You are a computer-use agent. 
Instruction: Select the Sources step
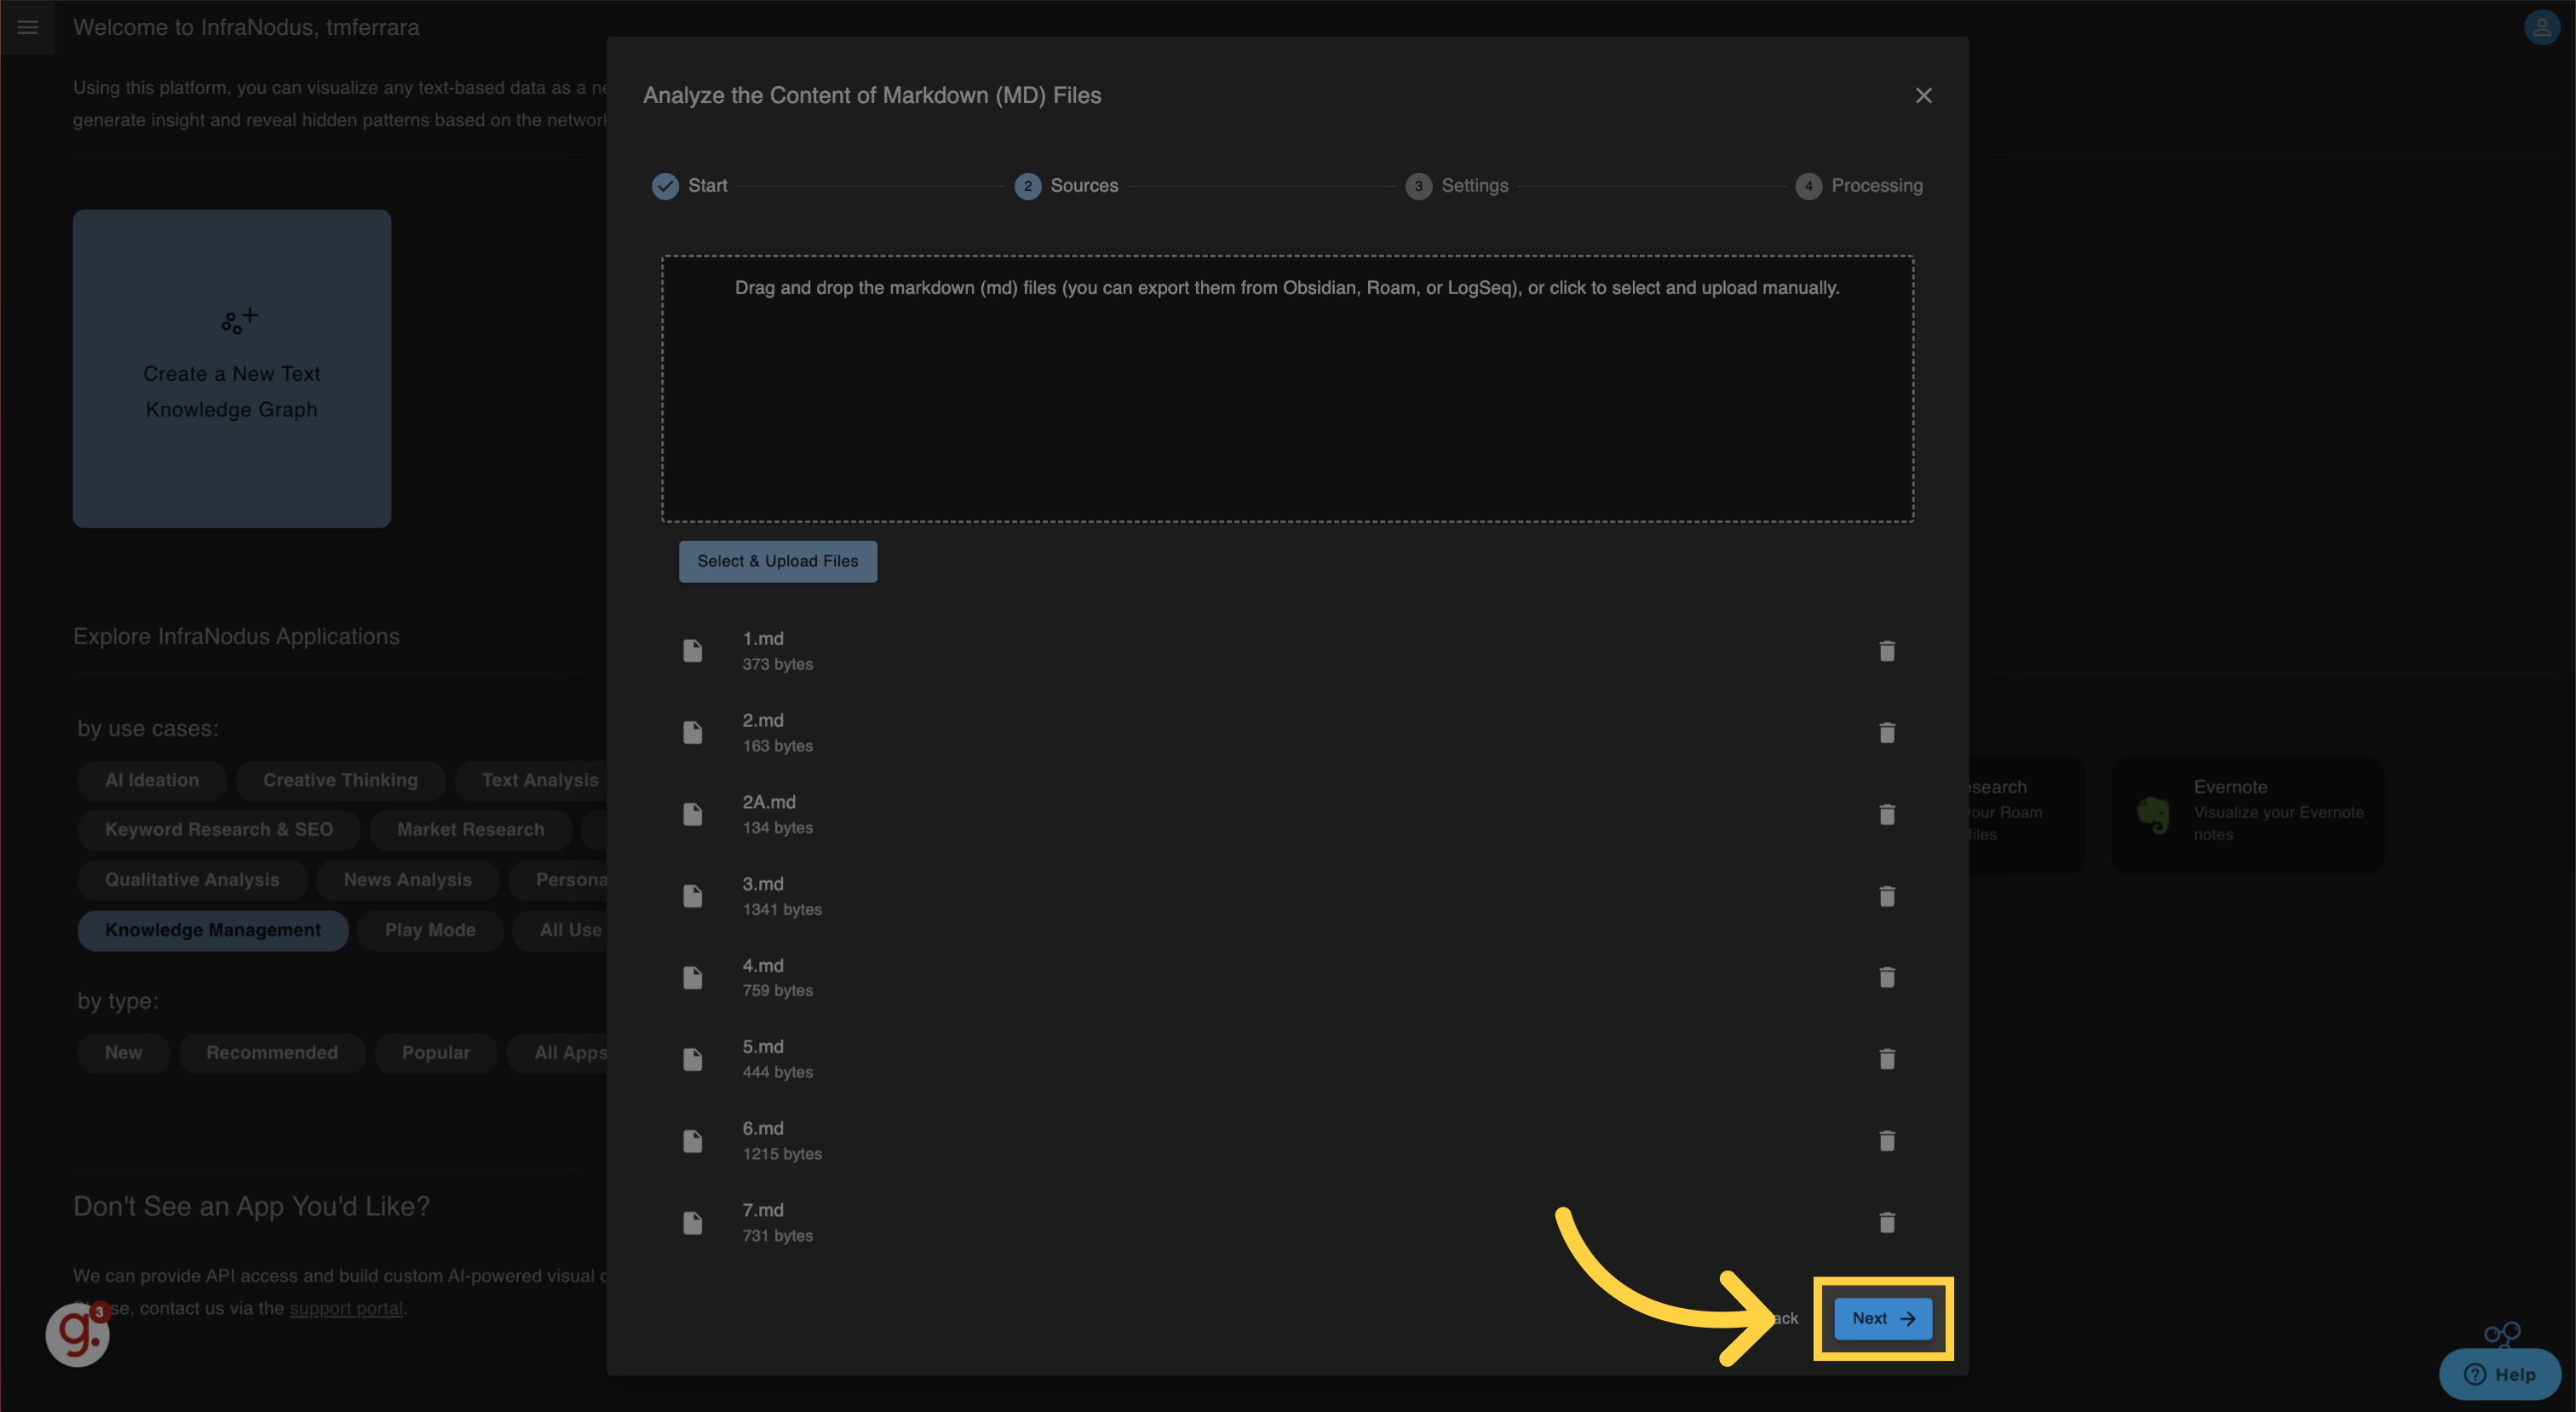1066,186
